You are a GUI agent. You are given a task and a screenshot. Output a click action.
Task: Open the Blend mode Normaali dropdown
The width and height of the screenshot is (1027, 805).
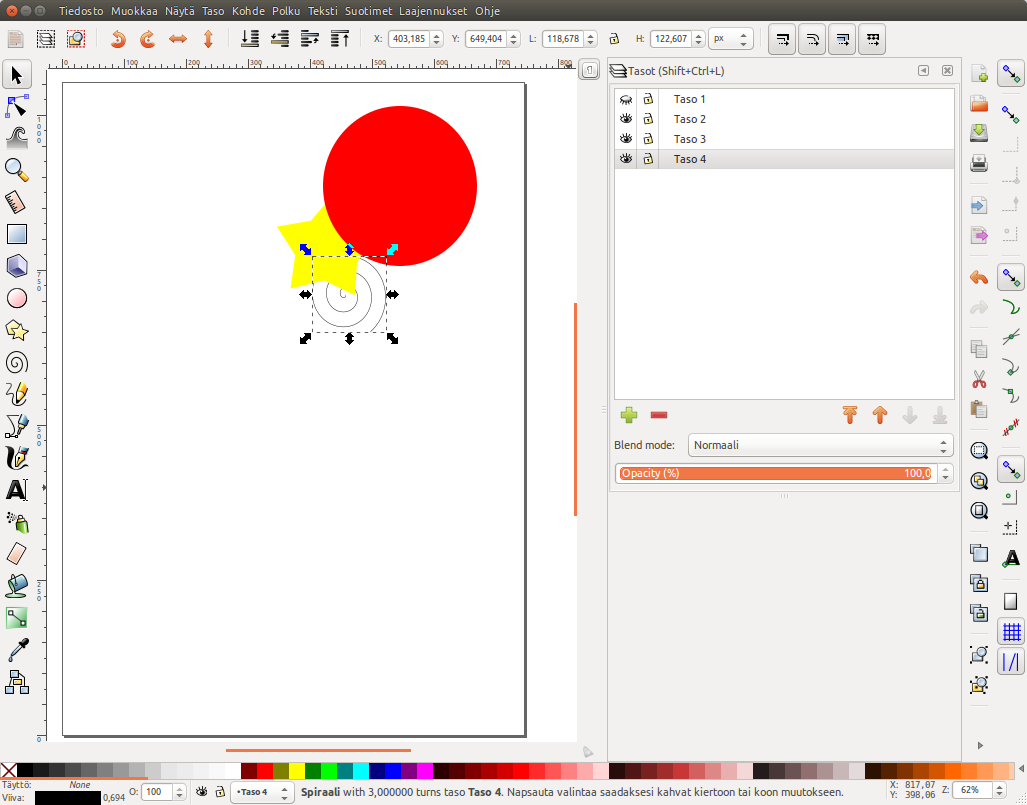pos(819,445)
